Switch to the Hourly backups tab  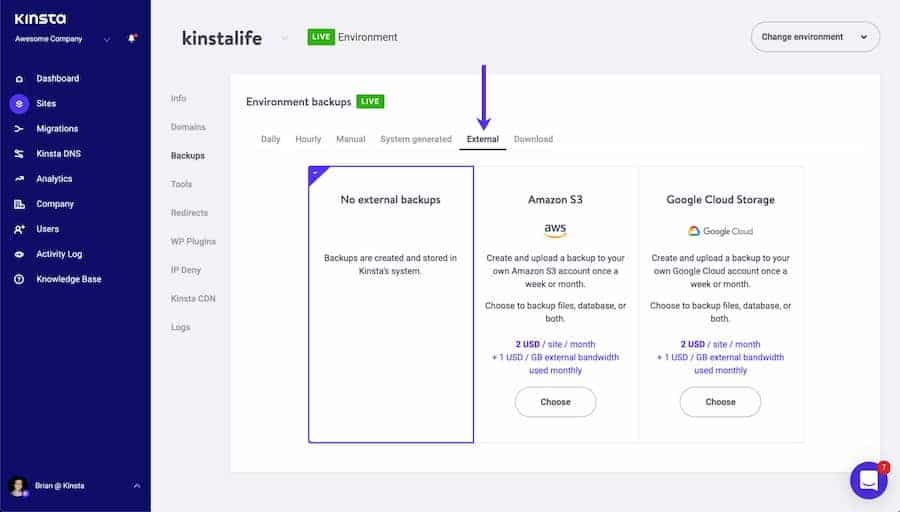pyautogui.click(x=308, y=139)
